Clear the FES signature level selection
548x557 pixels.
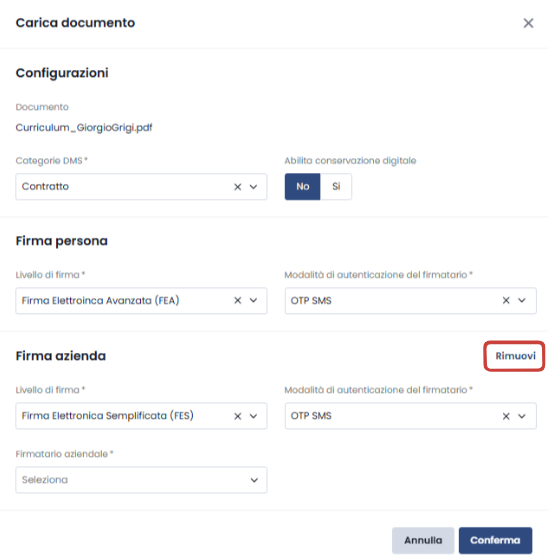click(x=238, y=416)
